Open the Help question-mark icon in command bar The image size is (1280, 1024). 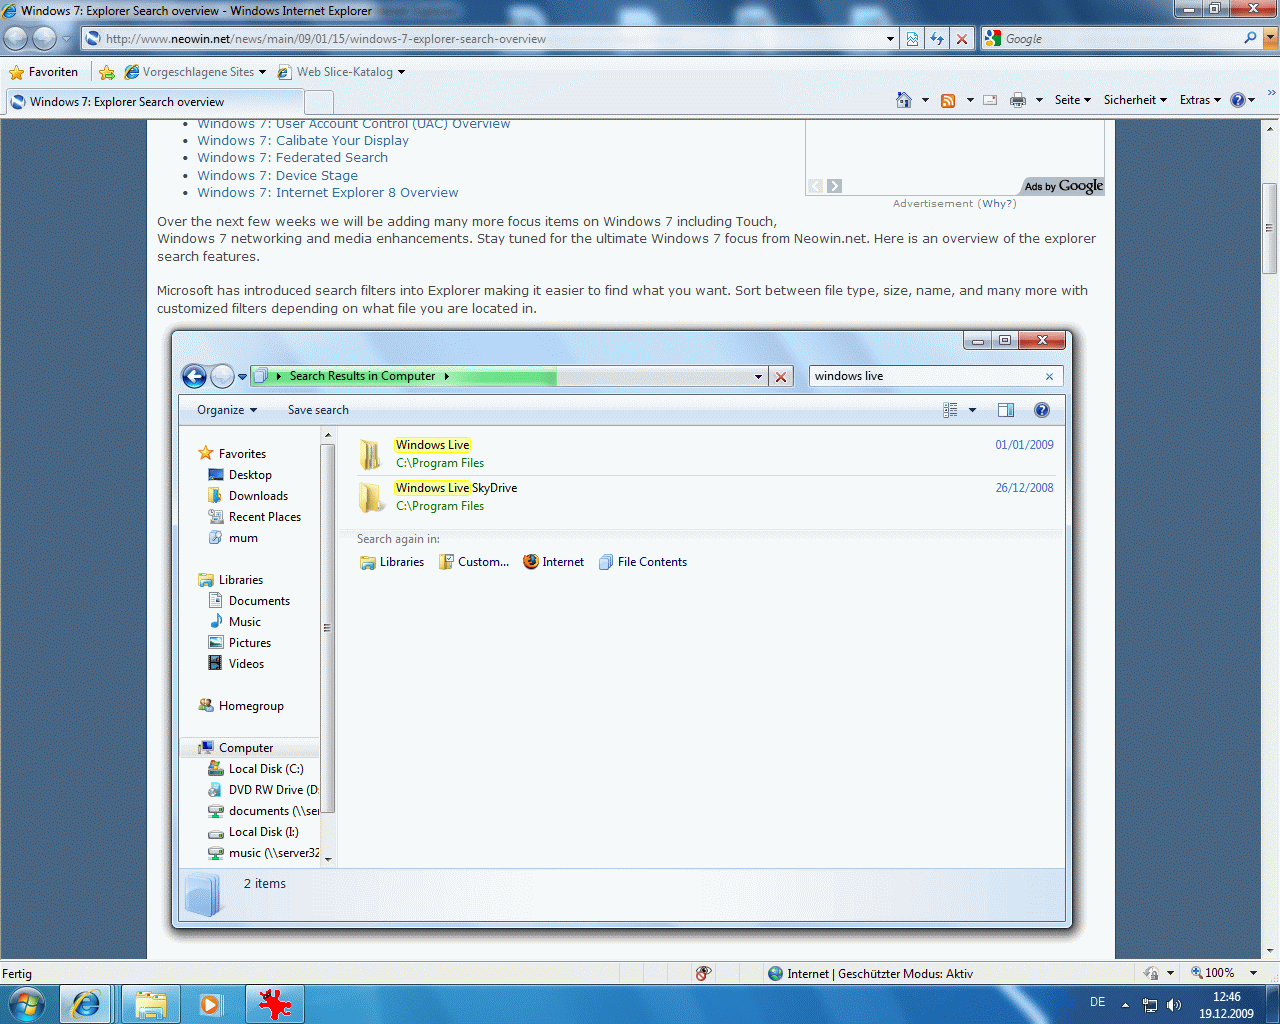point(1238,100)
